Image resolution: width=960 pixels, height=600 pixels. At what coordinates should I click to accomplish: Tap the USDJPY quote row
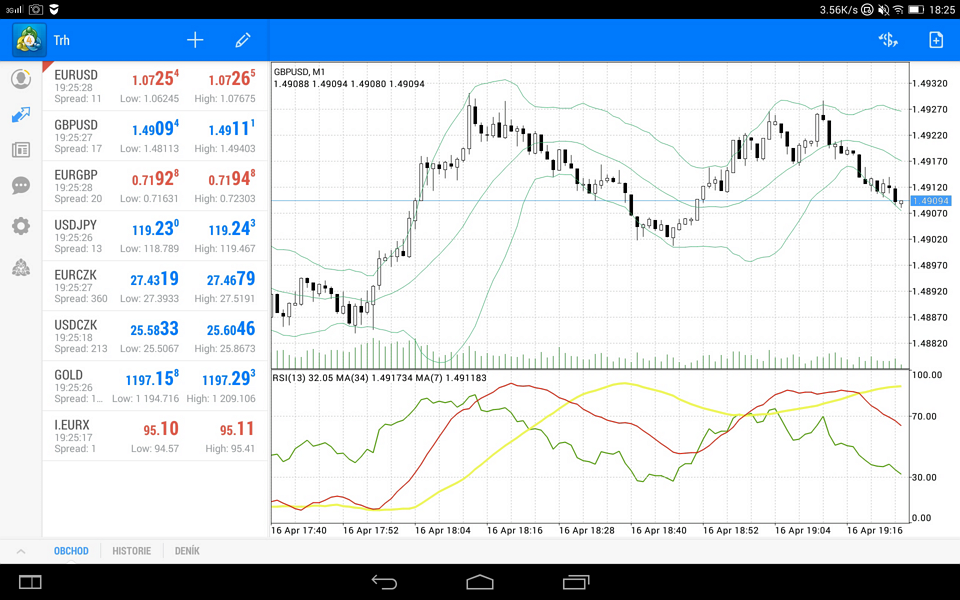(155, 236)
